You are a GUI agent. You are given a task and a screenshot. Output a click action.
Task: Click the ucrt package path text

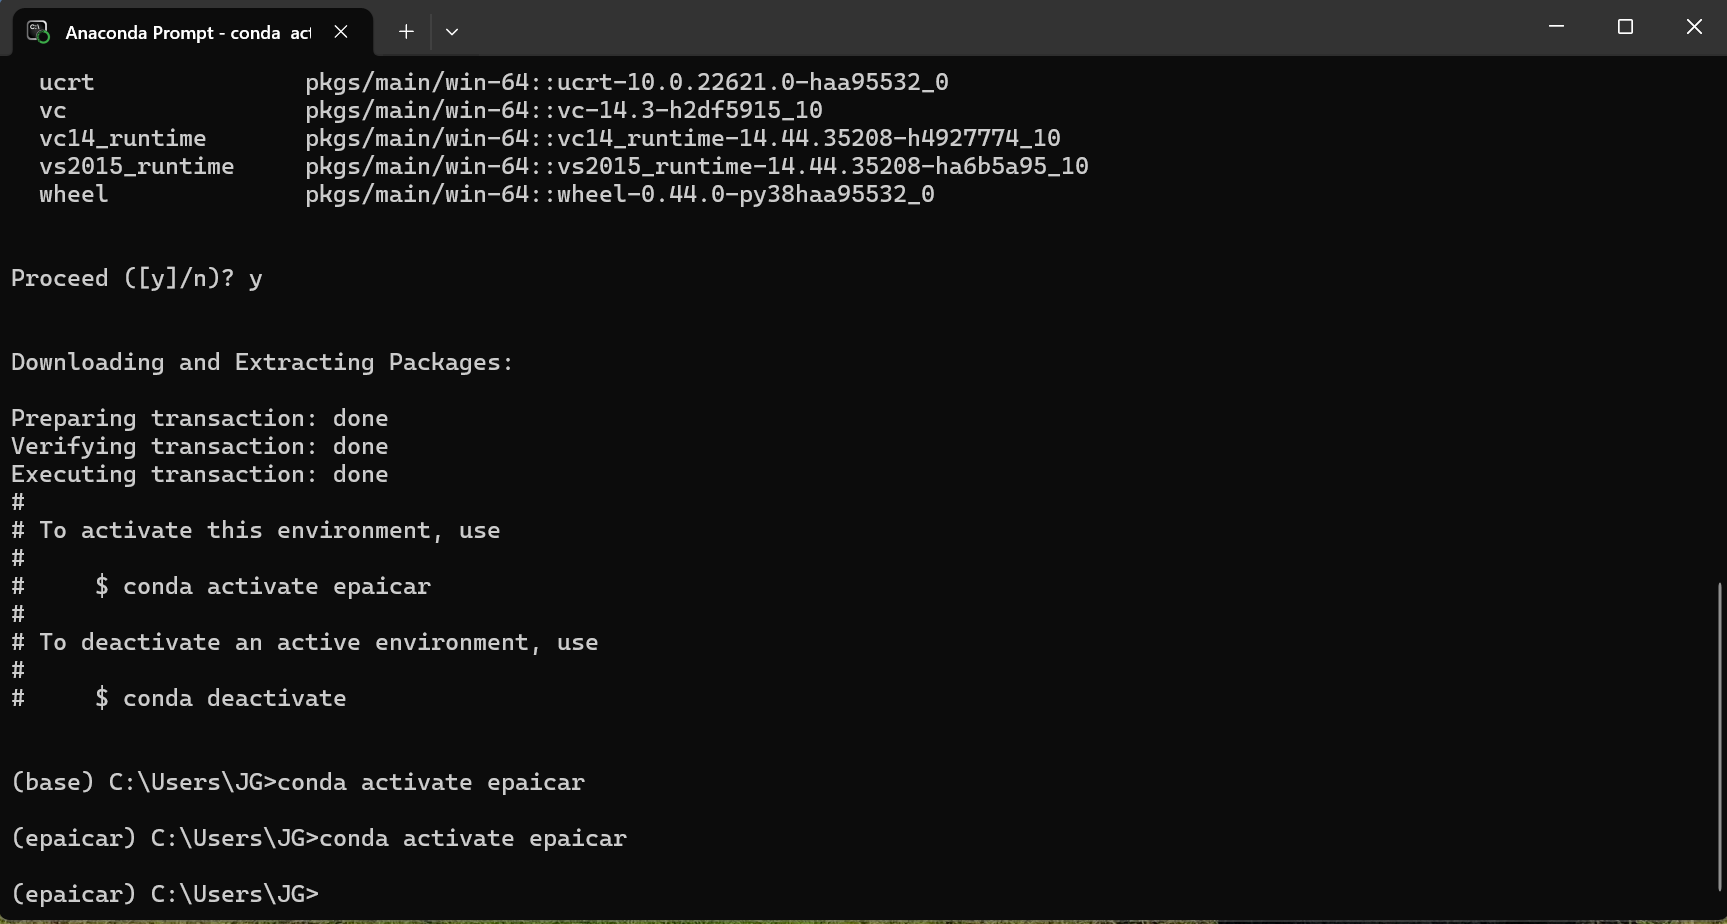[x=626, y=82]
